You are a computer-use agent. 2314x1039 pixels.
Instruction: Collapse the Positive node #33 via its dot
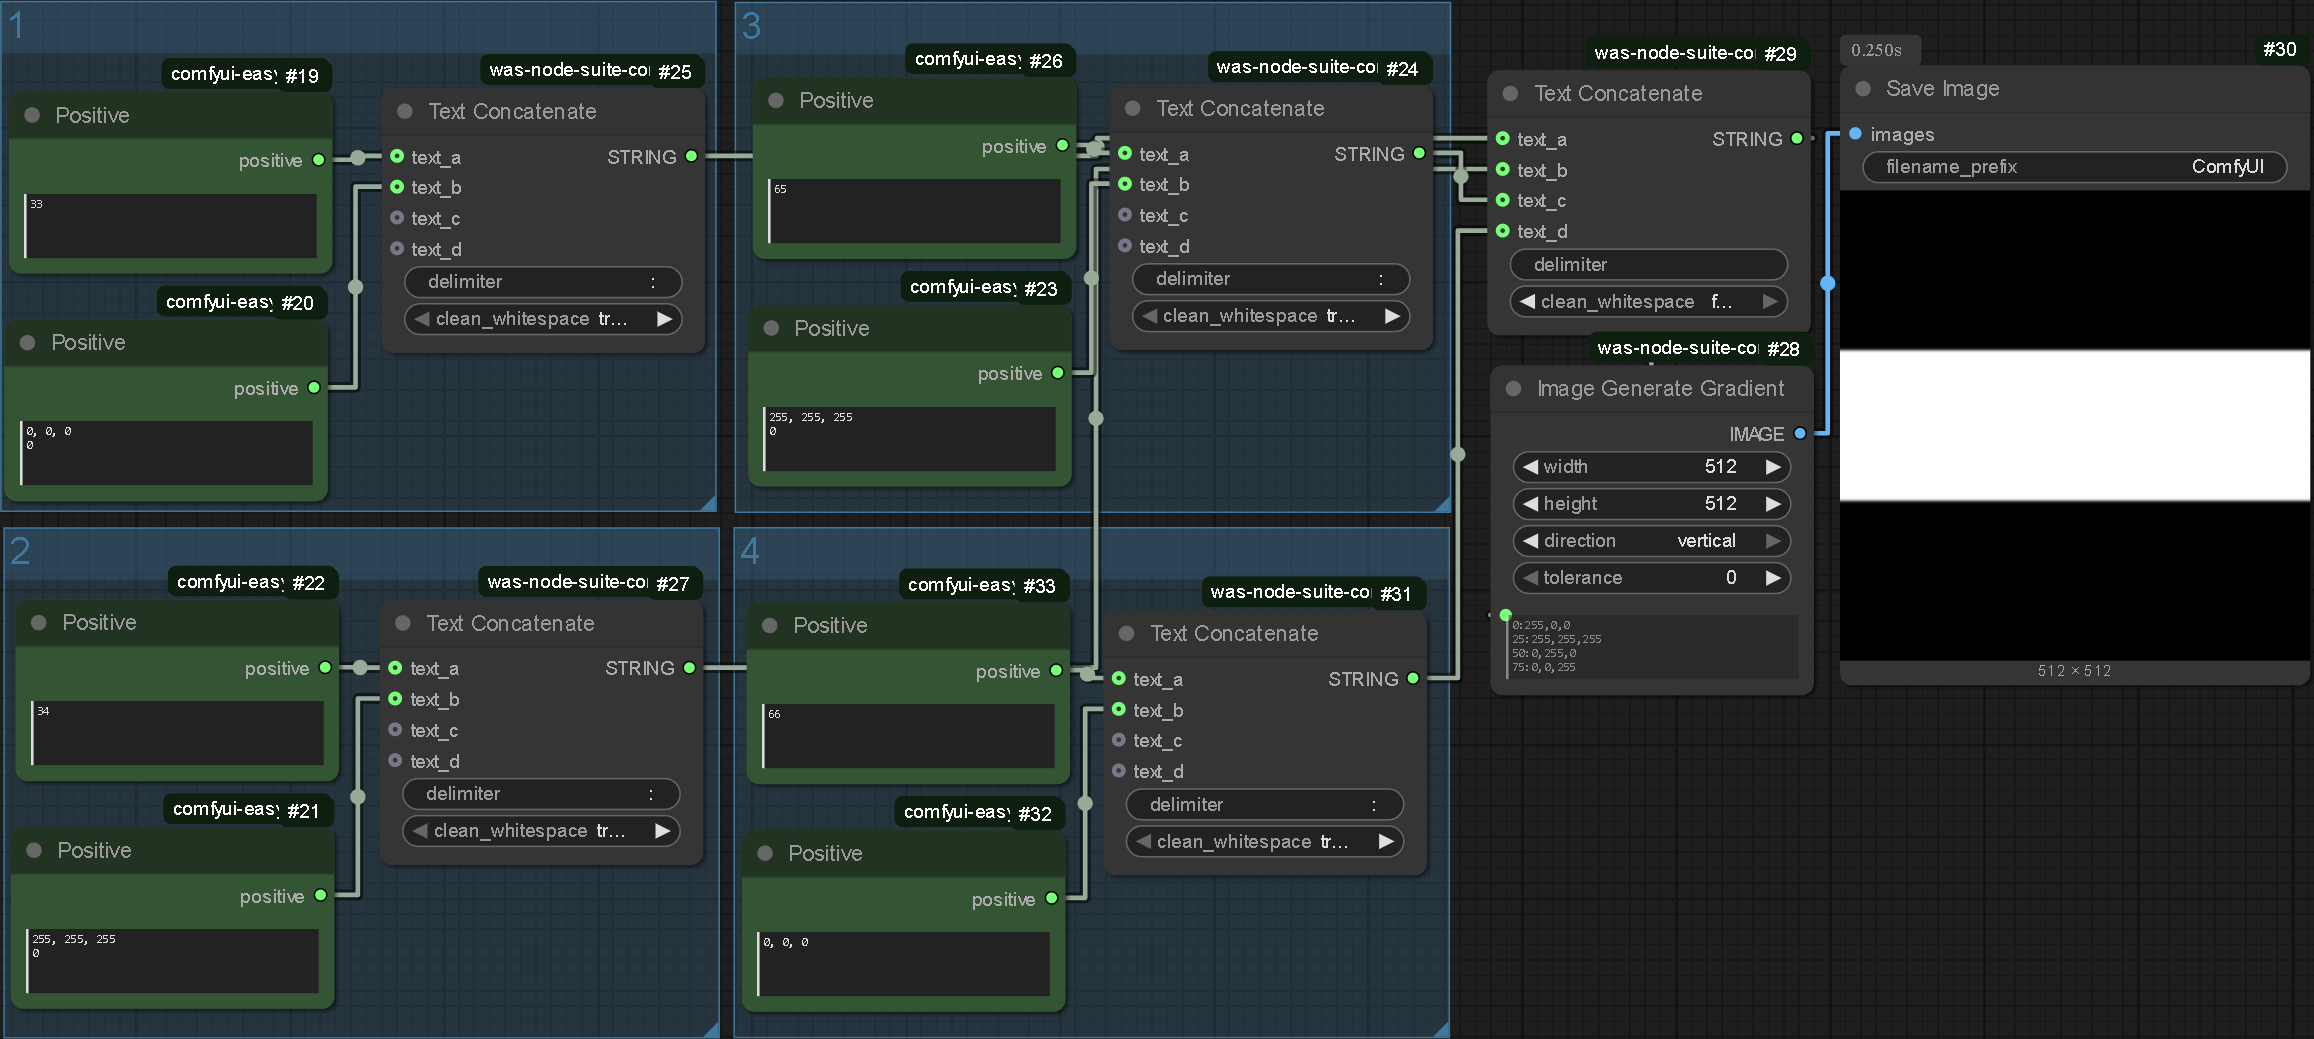[770, 625]
